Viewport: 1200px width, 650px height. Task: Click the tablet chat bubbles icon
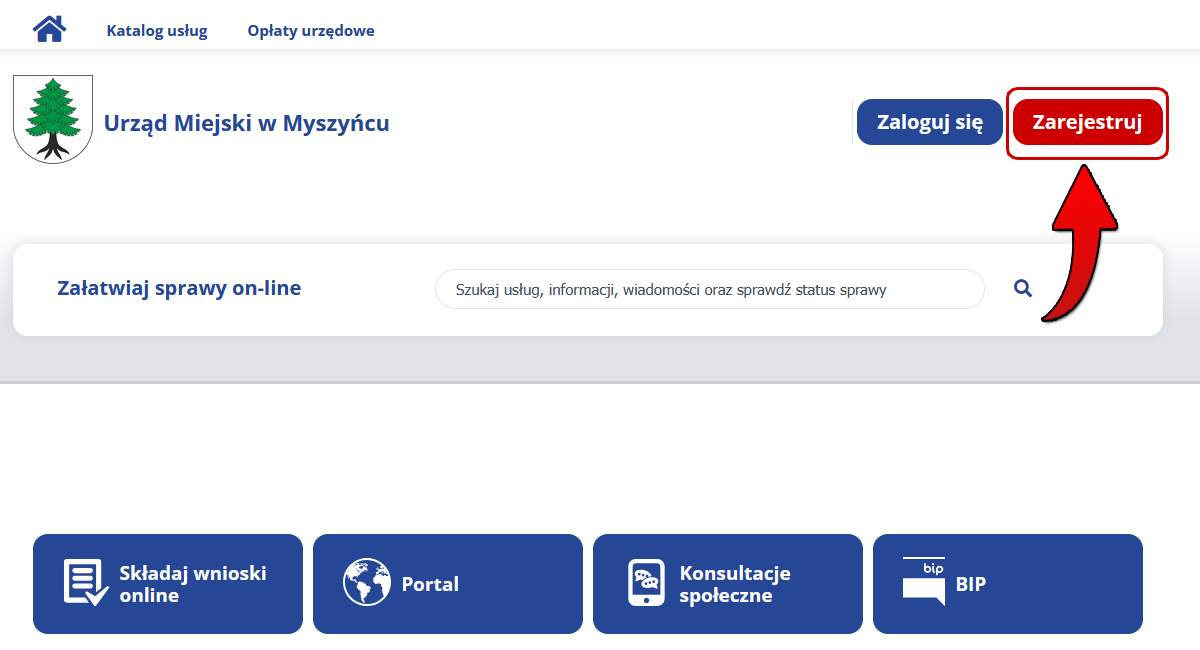(646, 583)
